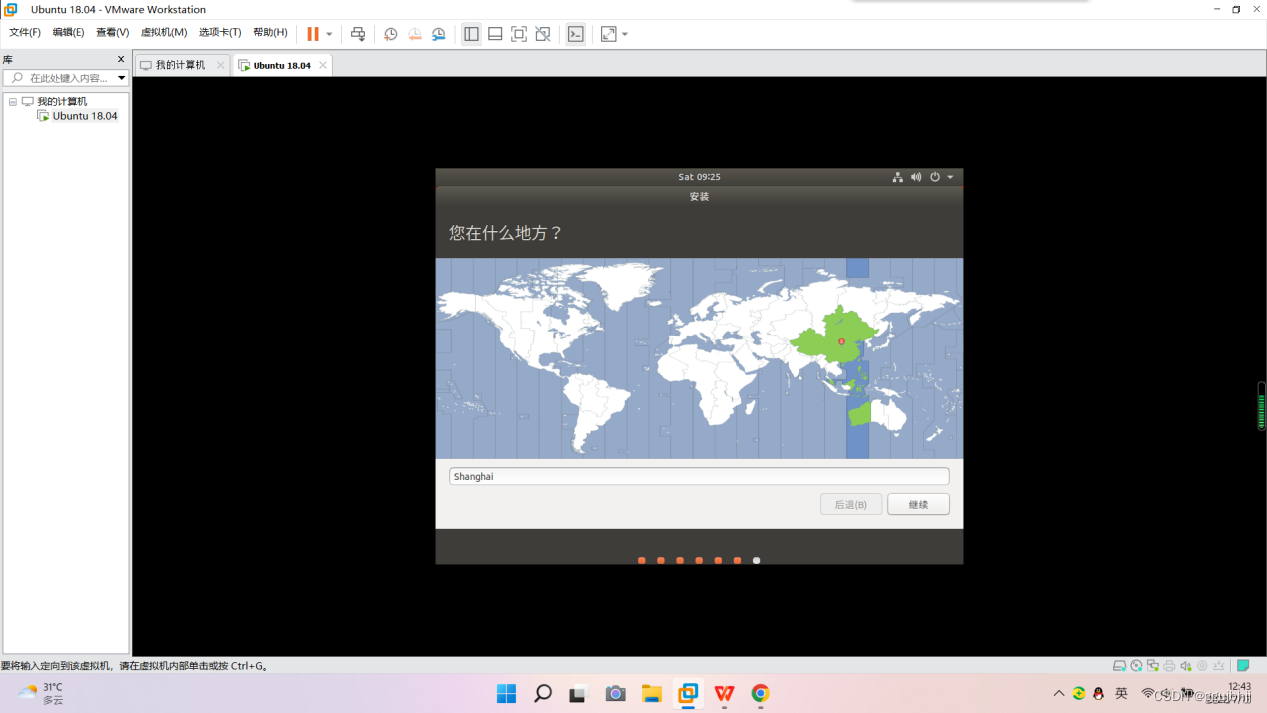Viewport: 1267px width, 713px height.
Task: Click the Revert to snapshot icon
Action: point(415,34)
